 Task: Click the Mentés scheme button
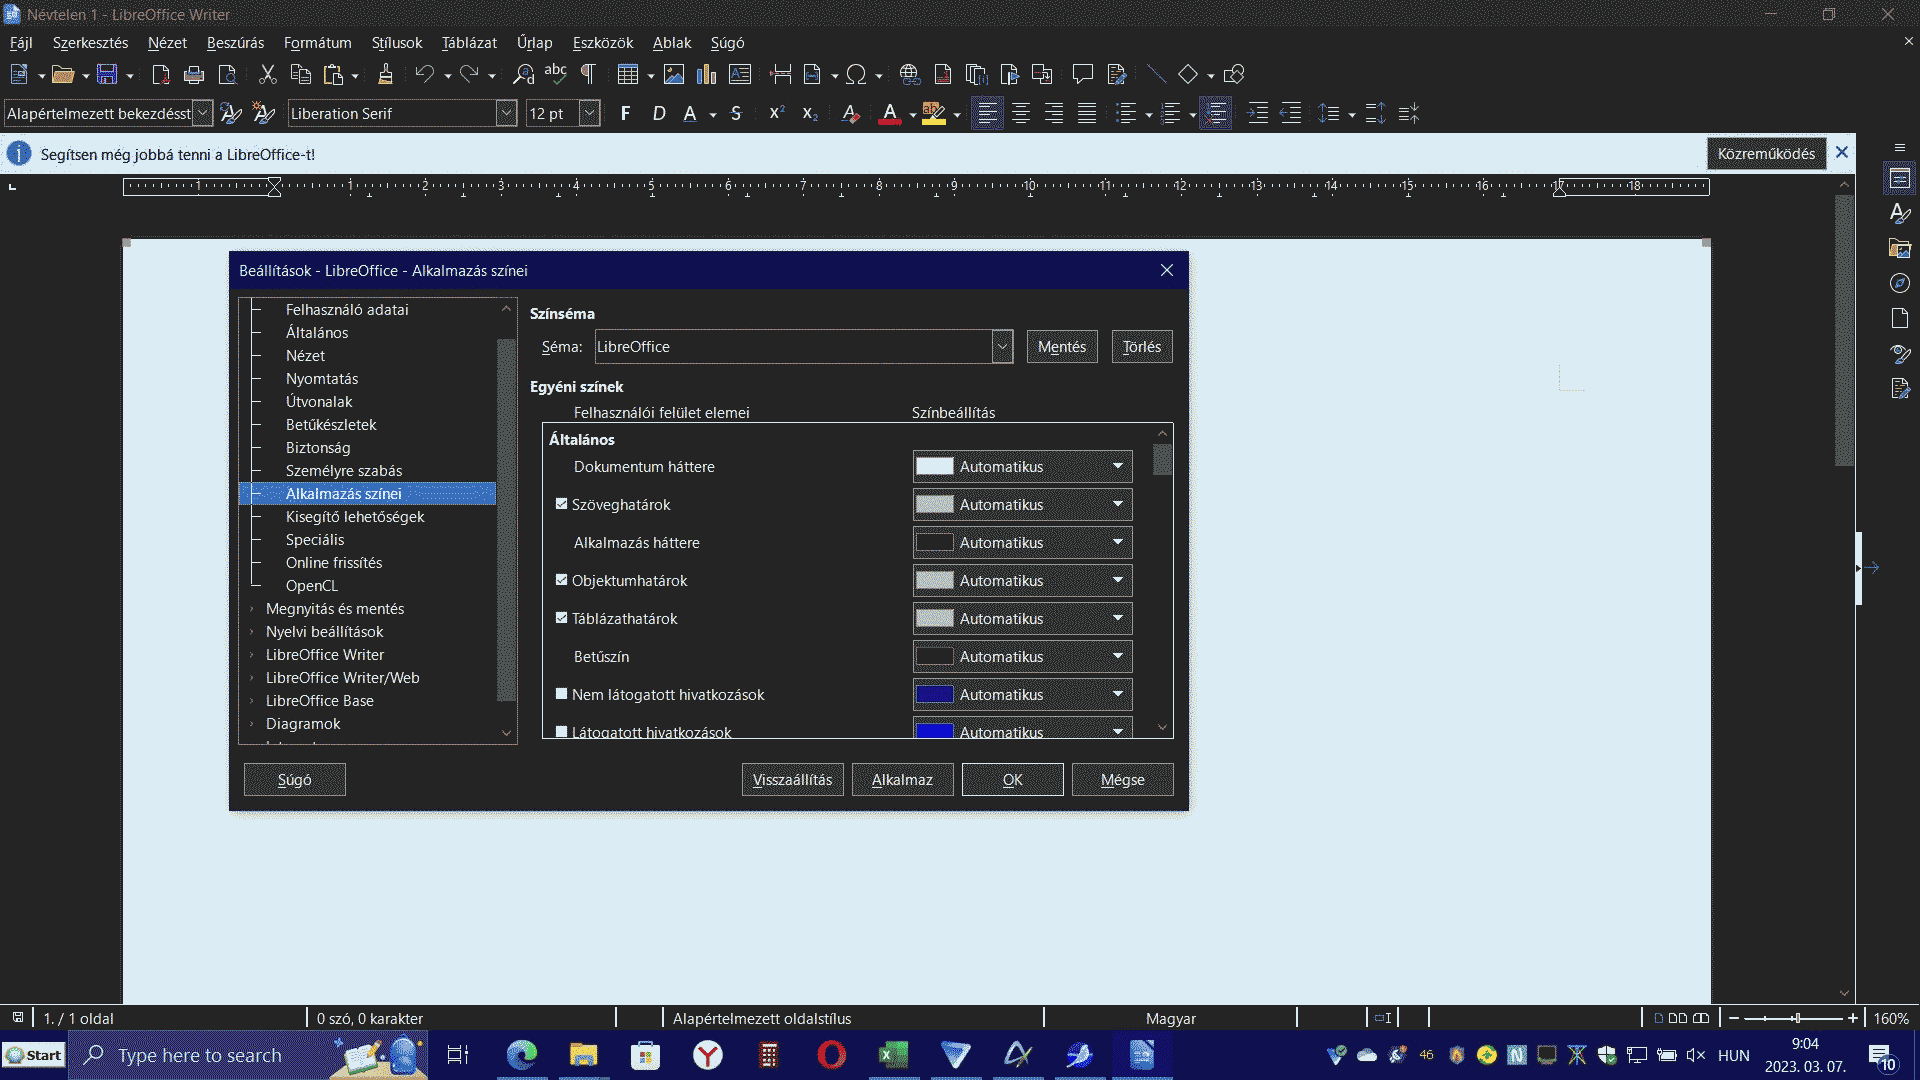1062,347
